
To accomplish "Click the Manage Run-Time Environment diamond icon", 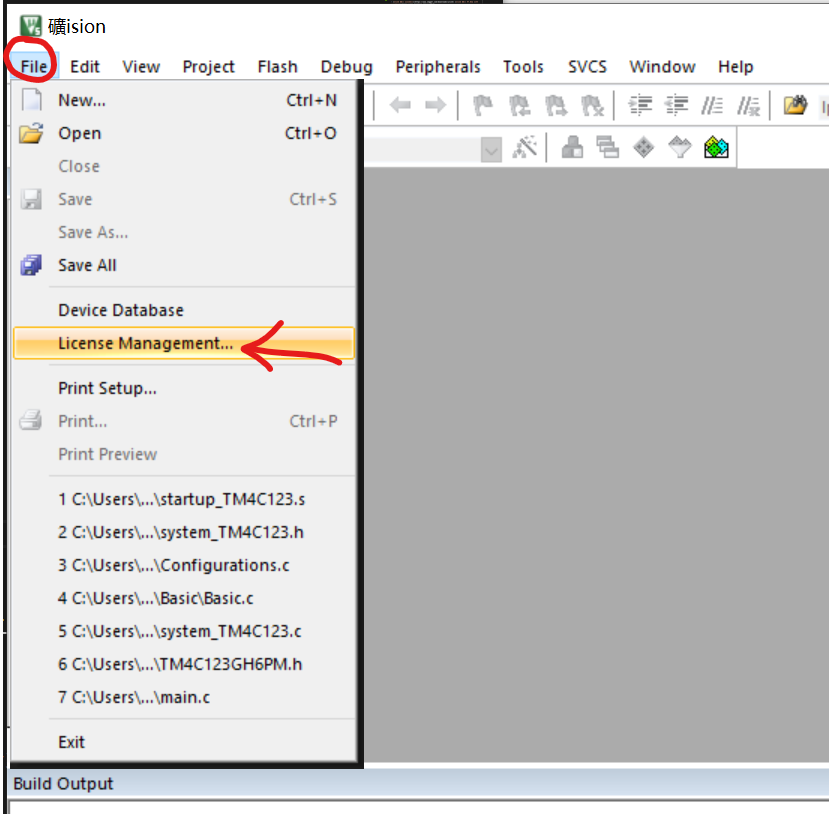I will coord(644,148).
